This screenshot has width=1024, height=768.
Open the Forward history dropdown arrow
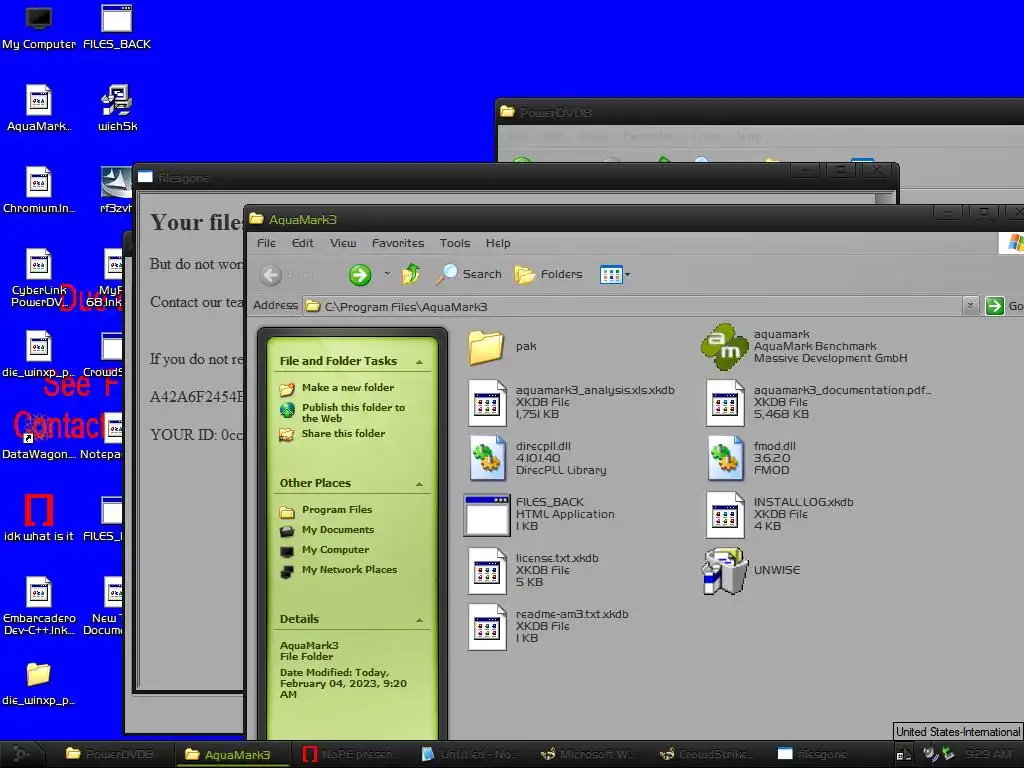387,274
